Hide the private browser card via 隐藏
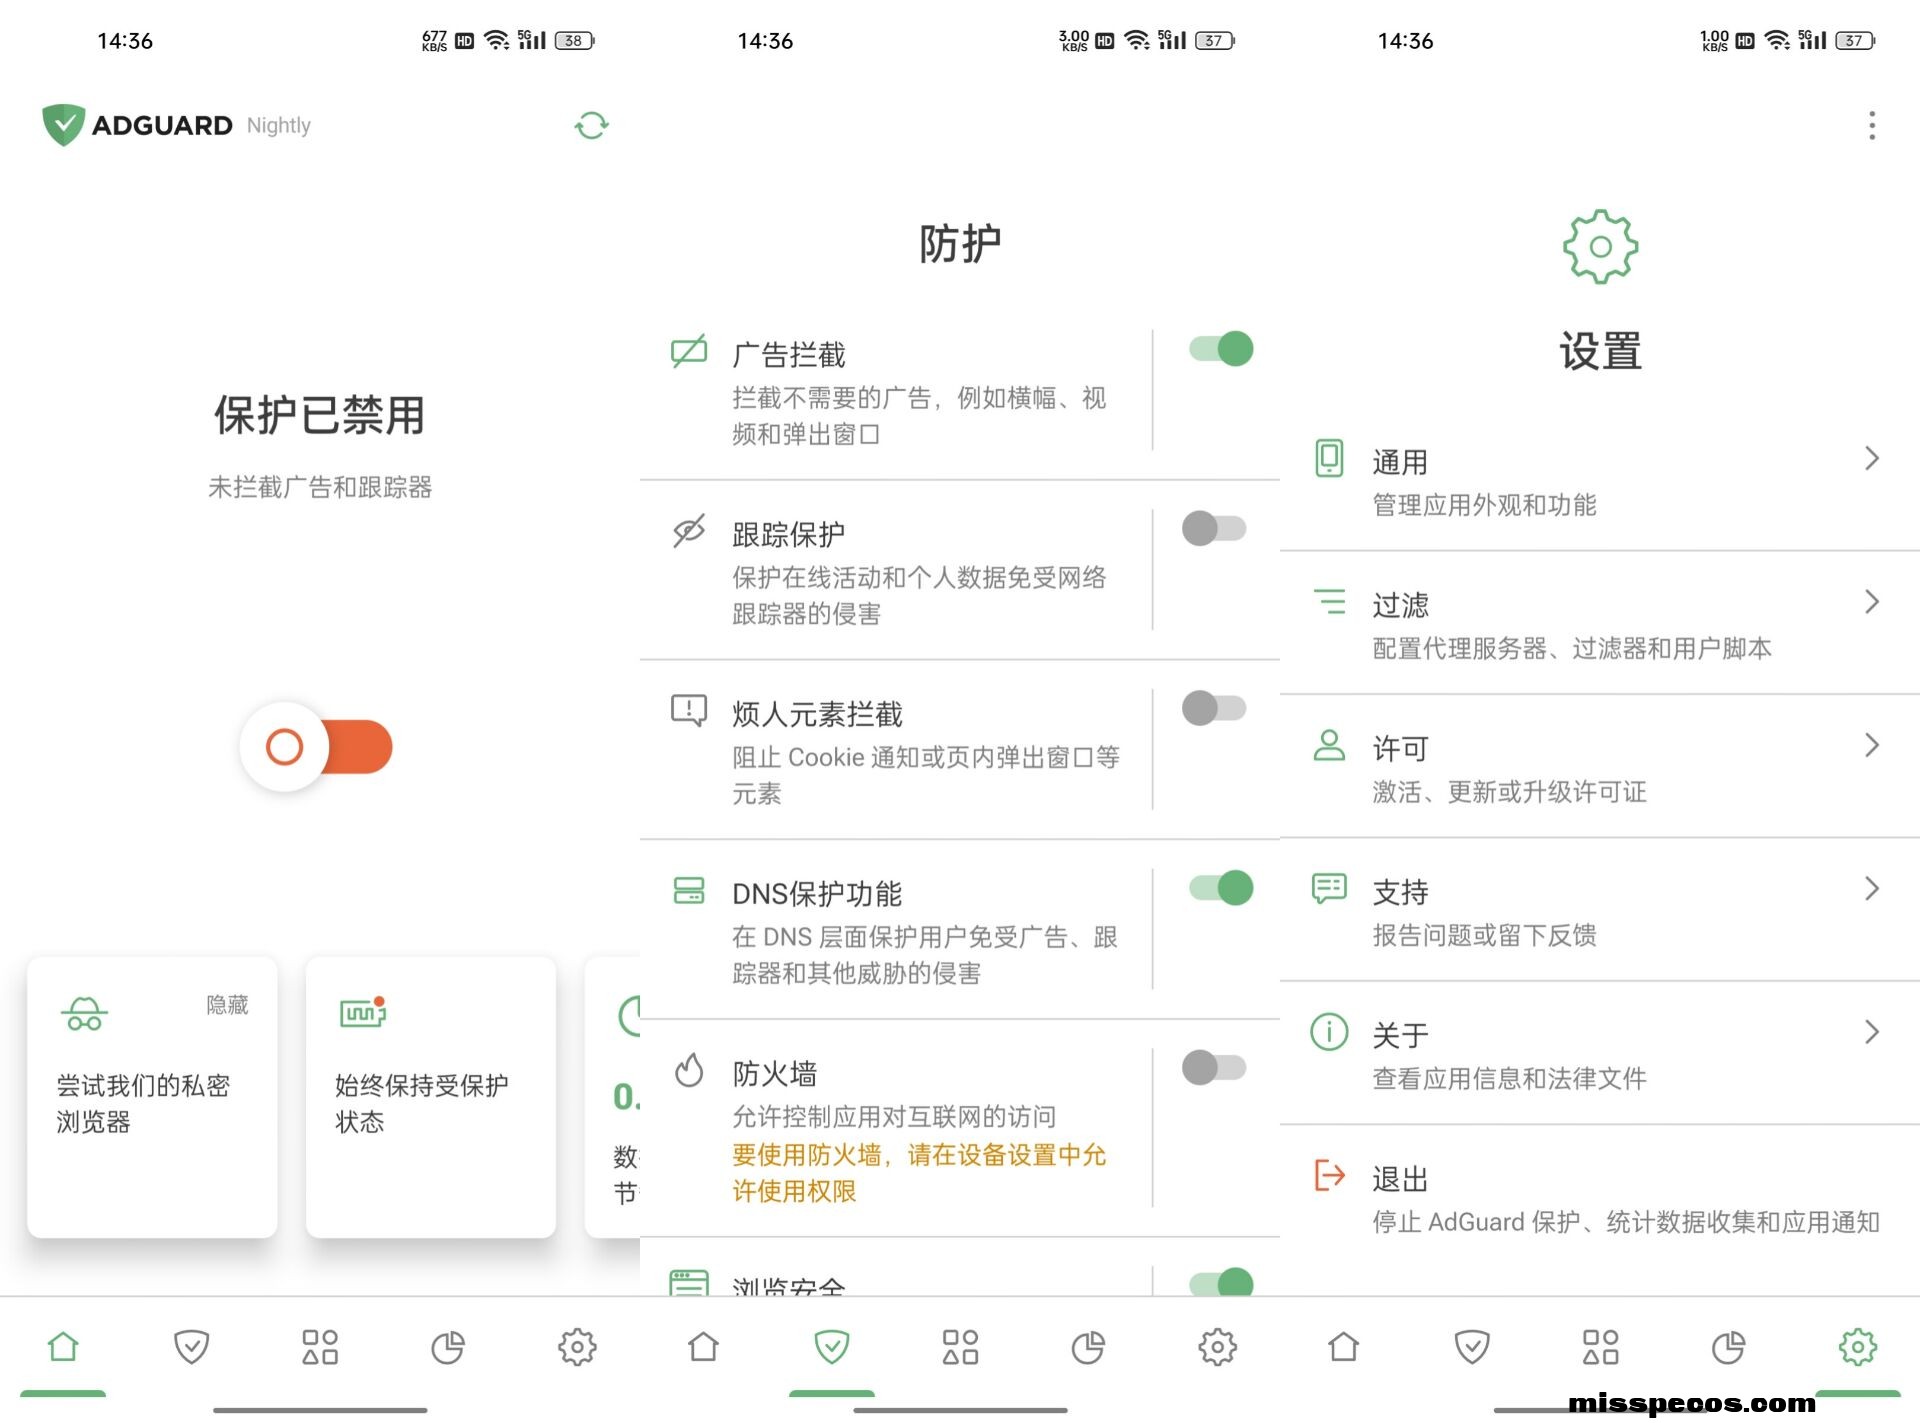1920x1423 pixels. (227, 1005)
